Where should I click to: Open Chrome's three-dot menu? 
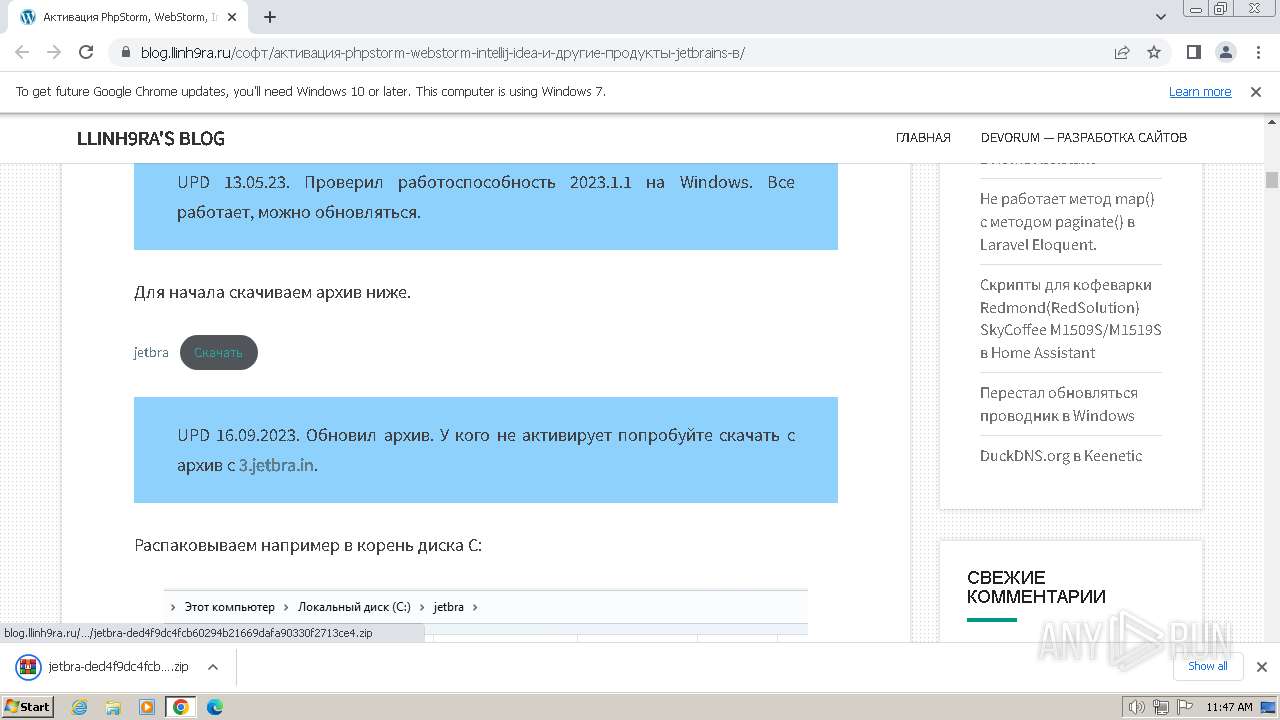1258,53
